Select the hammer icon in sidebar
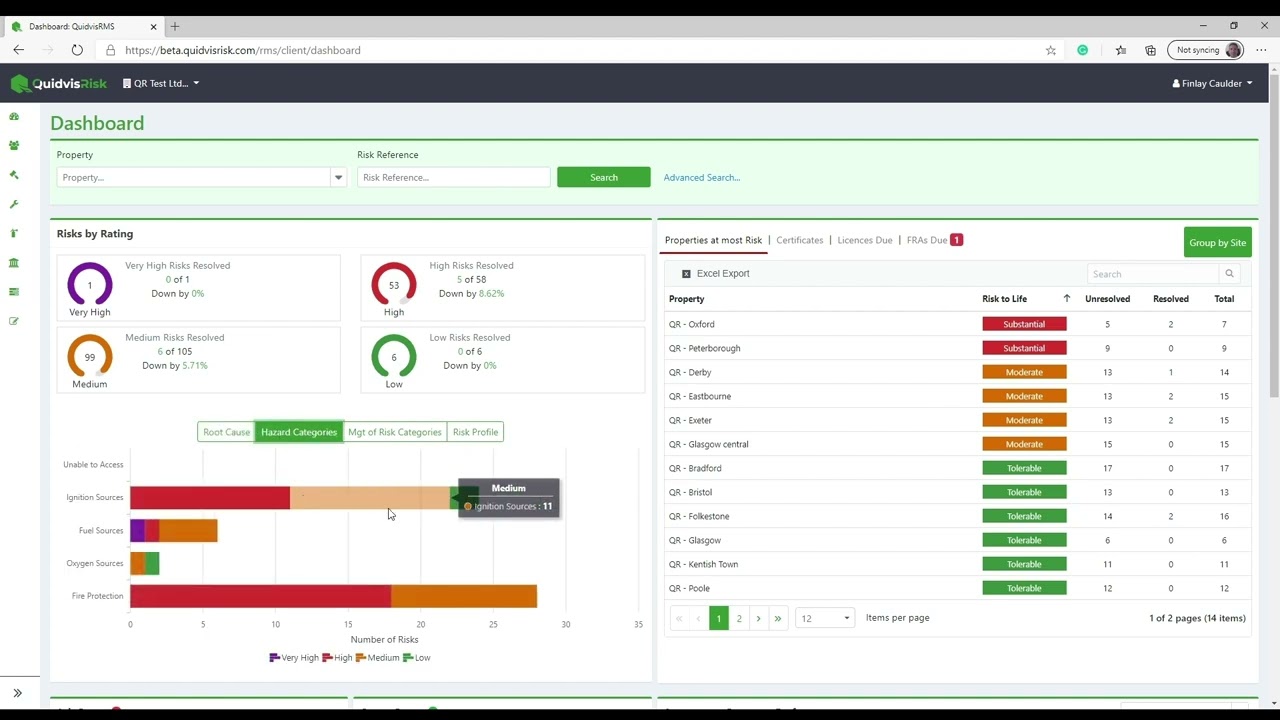Image resolution: width=1280 pixels, height=720 pixels. [x=14, y=175]
